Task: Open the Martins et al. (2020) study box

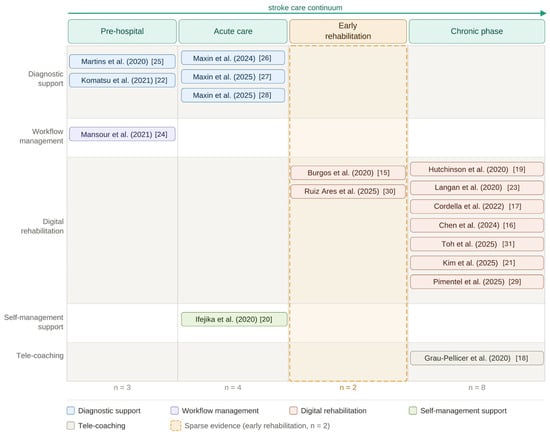Action: click(122, 61)
